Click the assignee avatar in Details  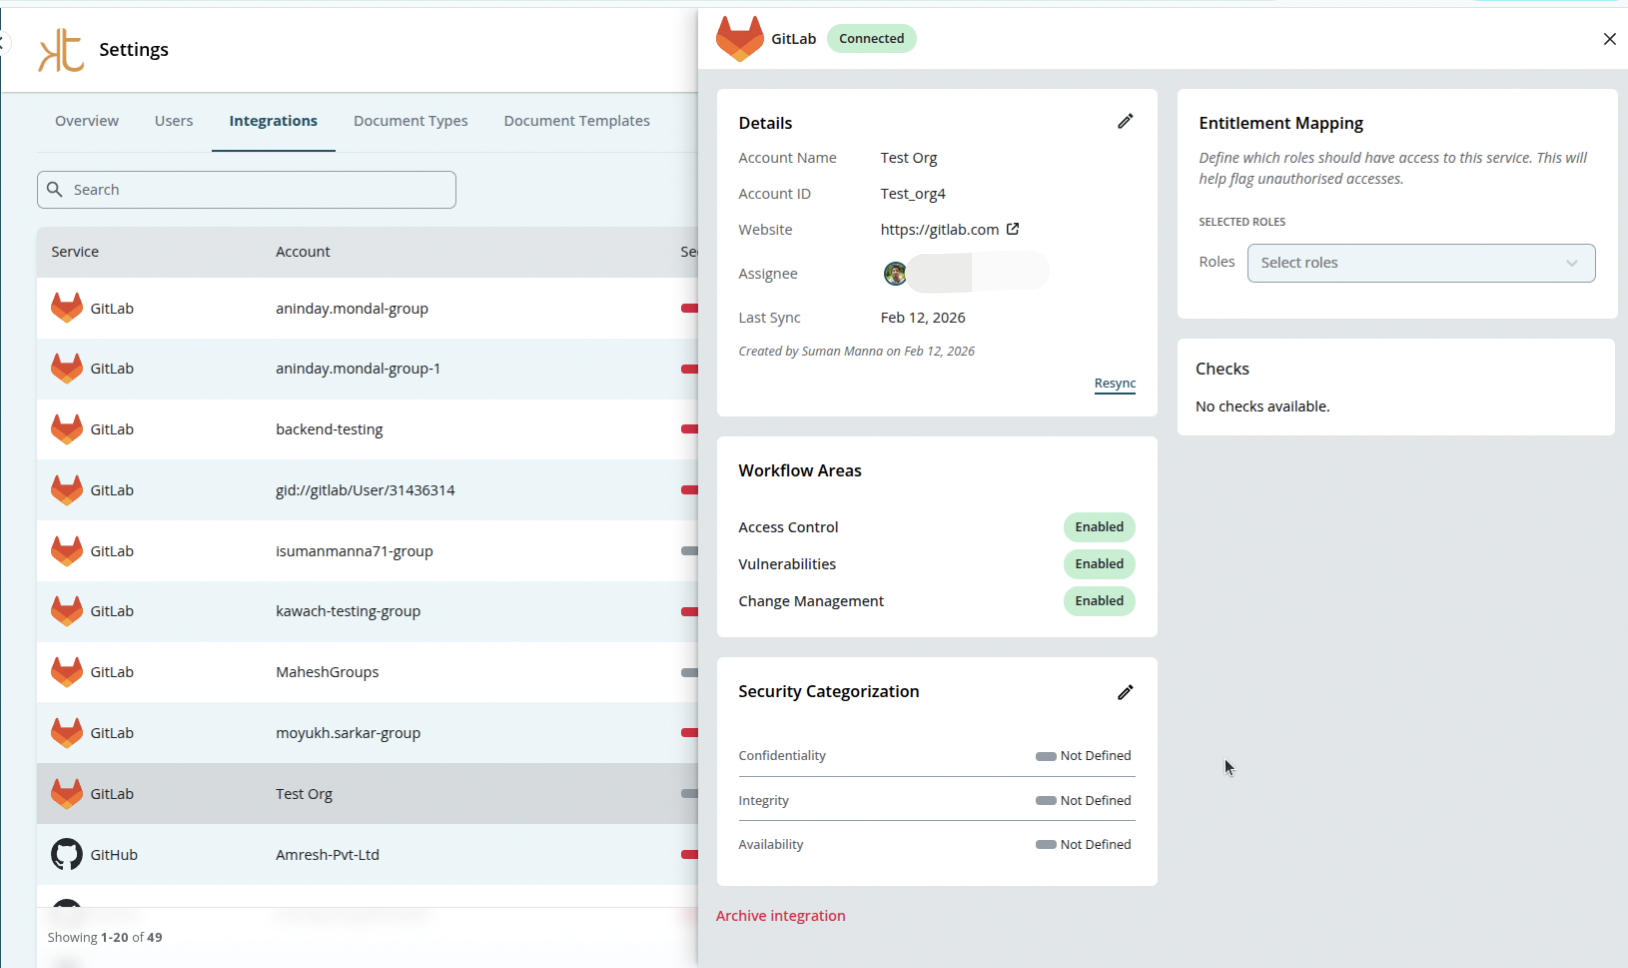pos(895,272)
